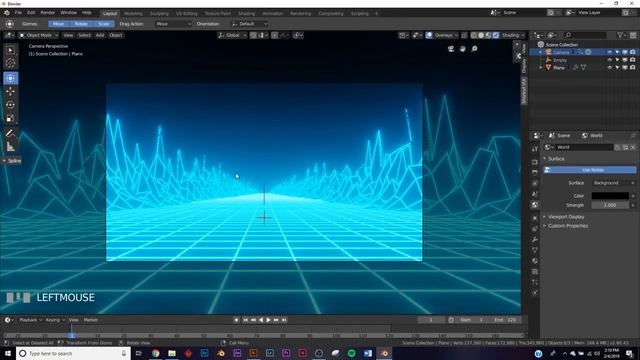Open the Surface Background dropdown
This screenshot has height=360, width=640.
pos(613,183)
